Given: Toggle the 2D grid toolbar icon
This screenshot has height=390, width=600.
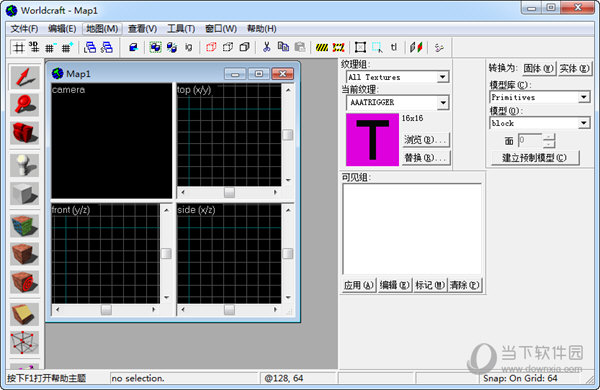Looking at the screenshot, I should tap(18, 47).
